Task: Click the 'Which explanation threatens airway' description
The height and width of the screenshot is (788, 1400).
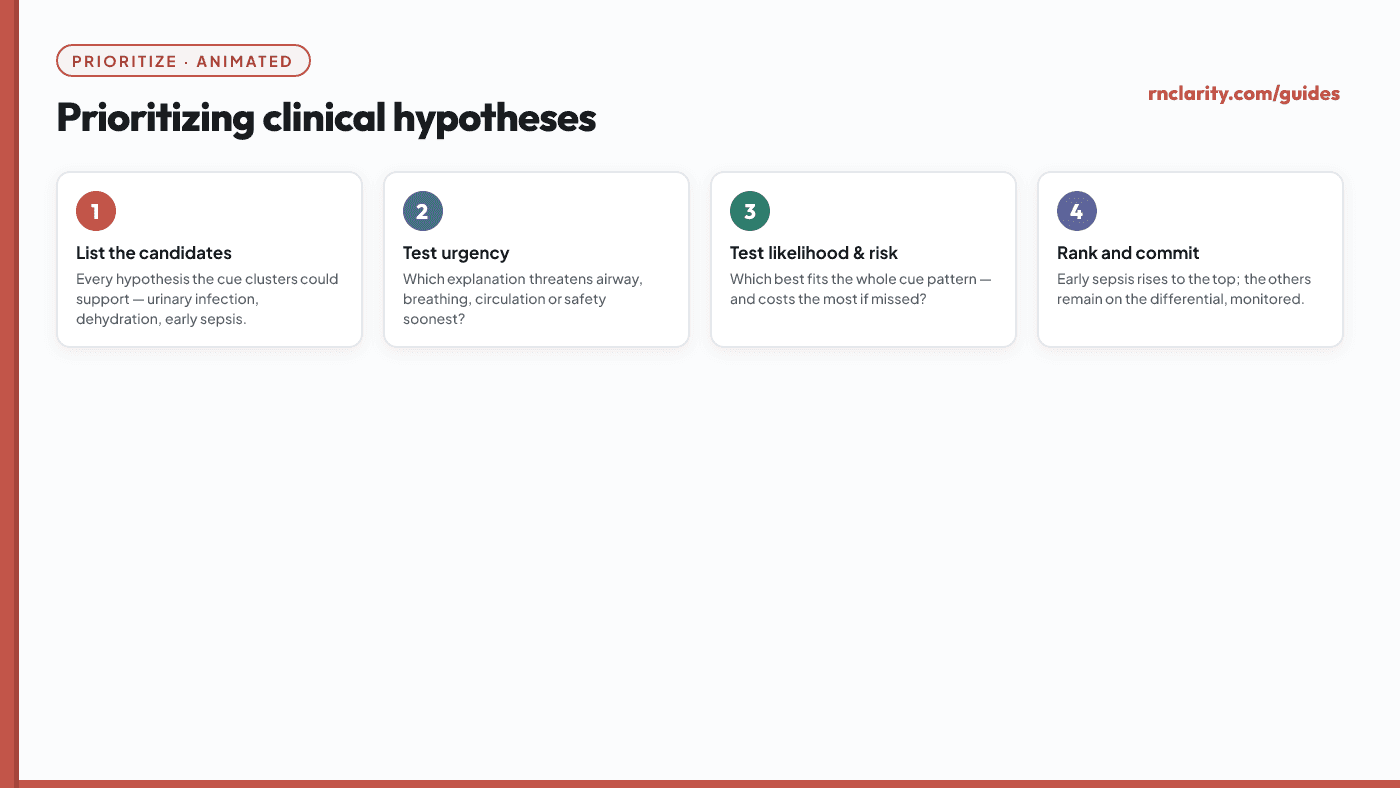Action: click(x=523, y=299)
